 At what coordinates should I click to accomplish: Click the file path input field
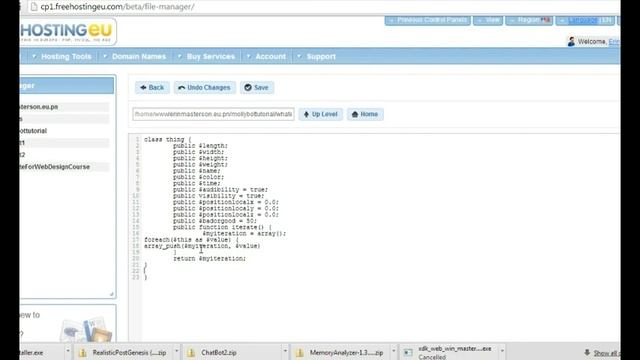(x=213, y=114)
